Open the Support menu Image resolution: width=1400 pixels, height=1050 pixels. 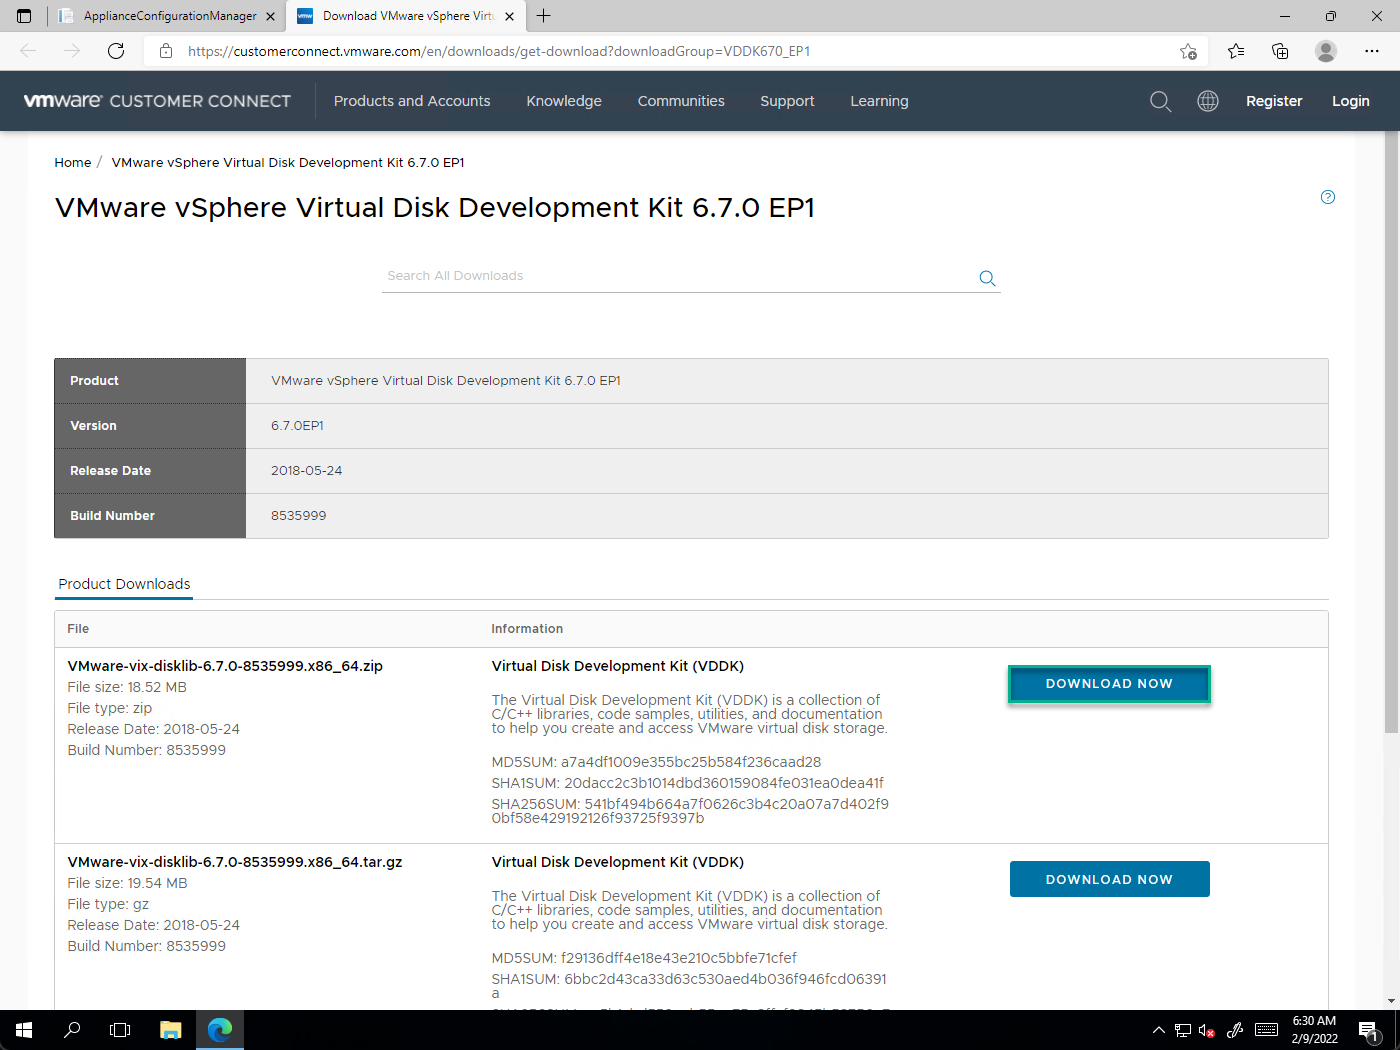(x=787, y=101)
